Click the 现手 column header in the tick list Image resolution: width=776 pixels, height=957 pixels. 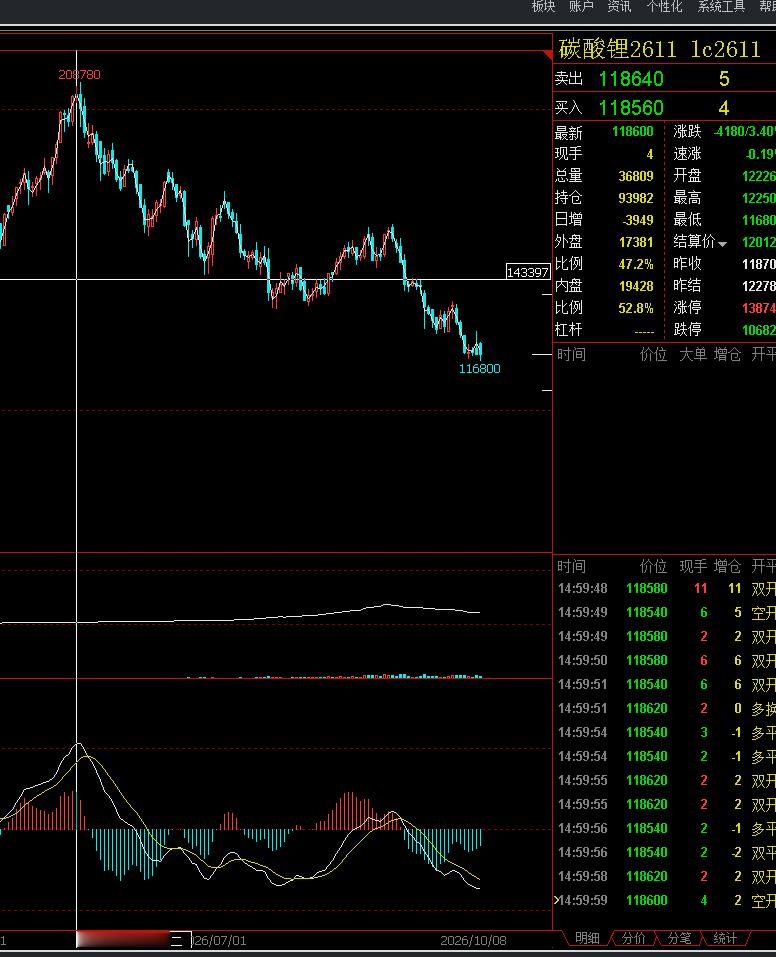pyautogui.click(x=692, y=567)
